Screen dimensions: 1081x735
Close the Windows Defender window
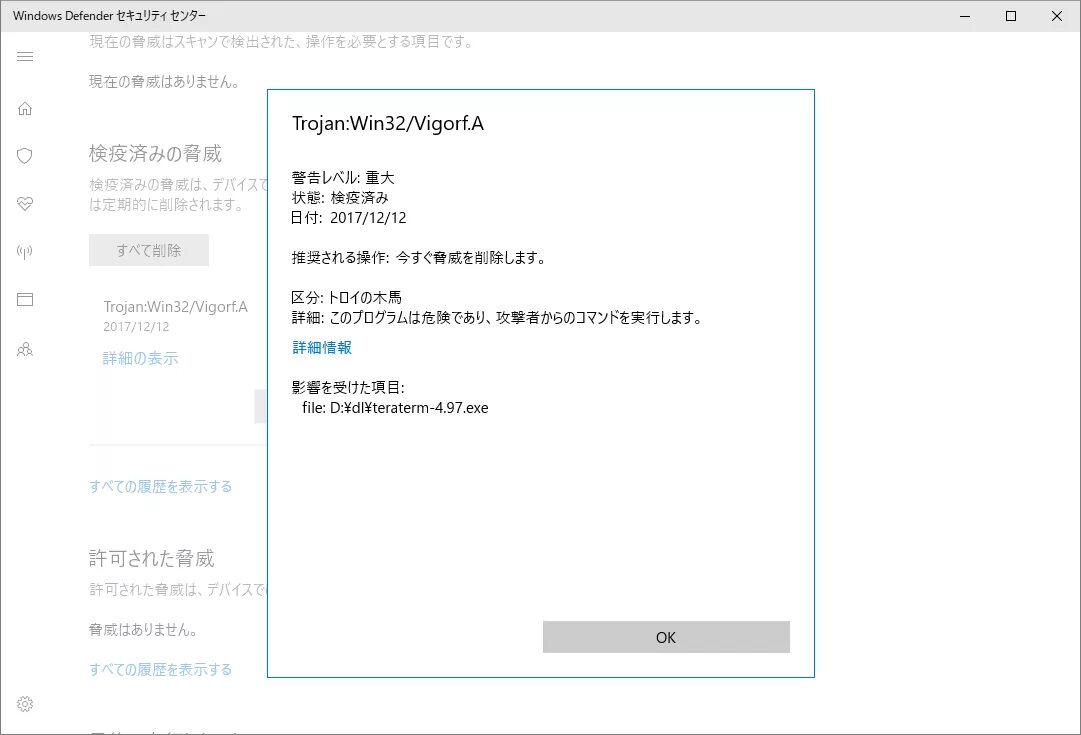tap(1056, 16)
